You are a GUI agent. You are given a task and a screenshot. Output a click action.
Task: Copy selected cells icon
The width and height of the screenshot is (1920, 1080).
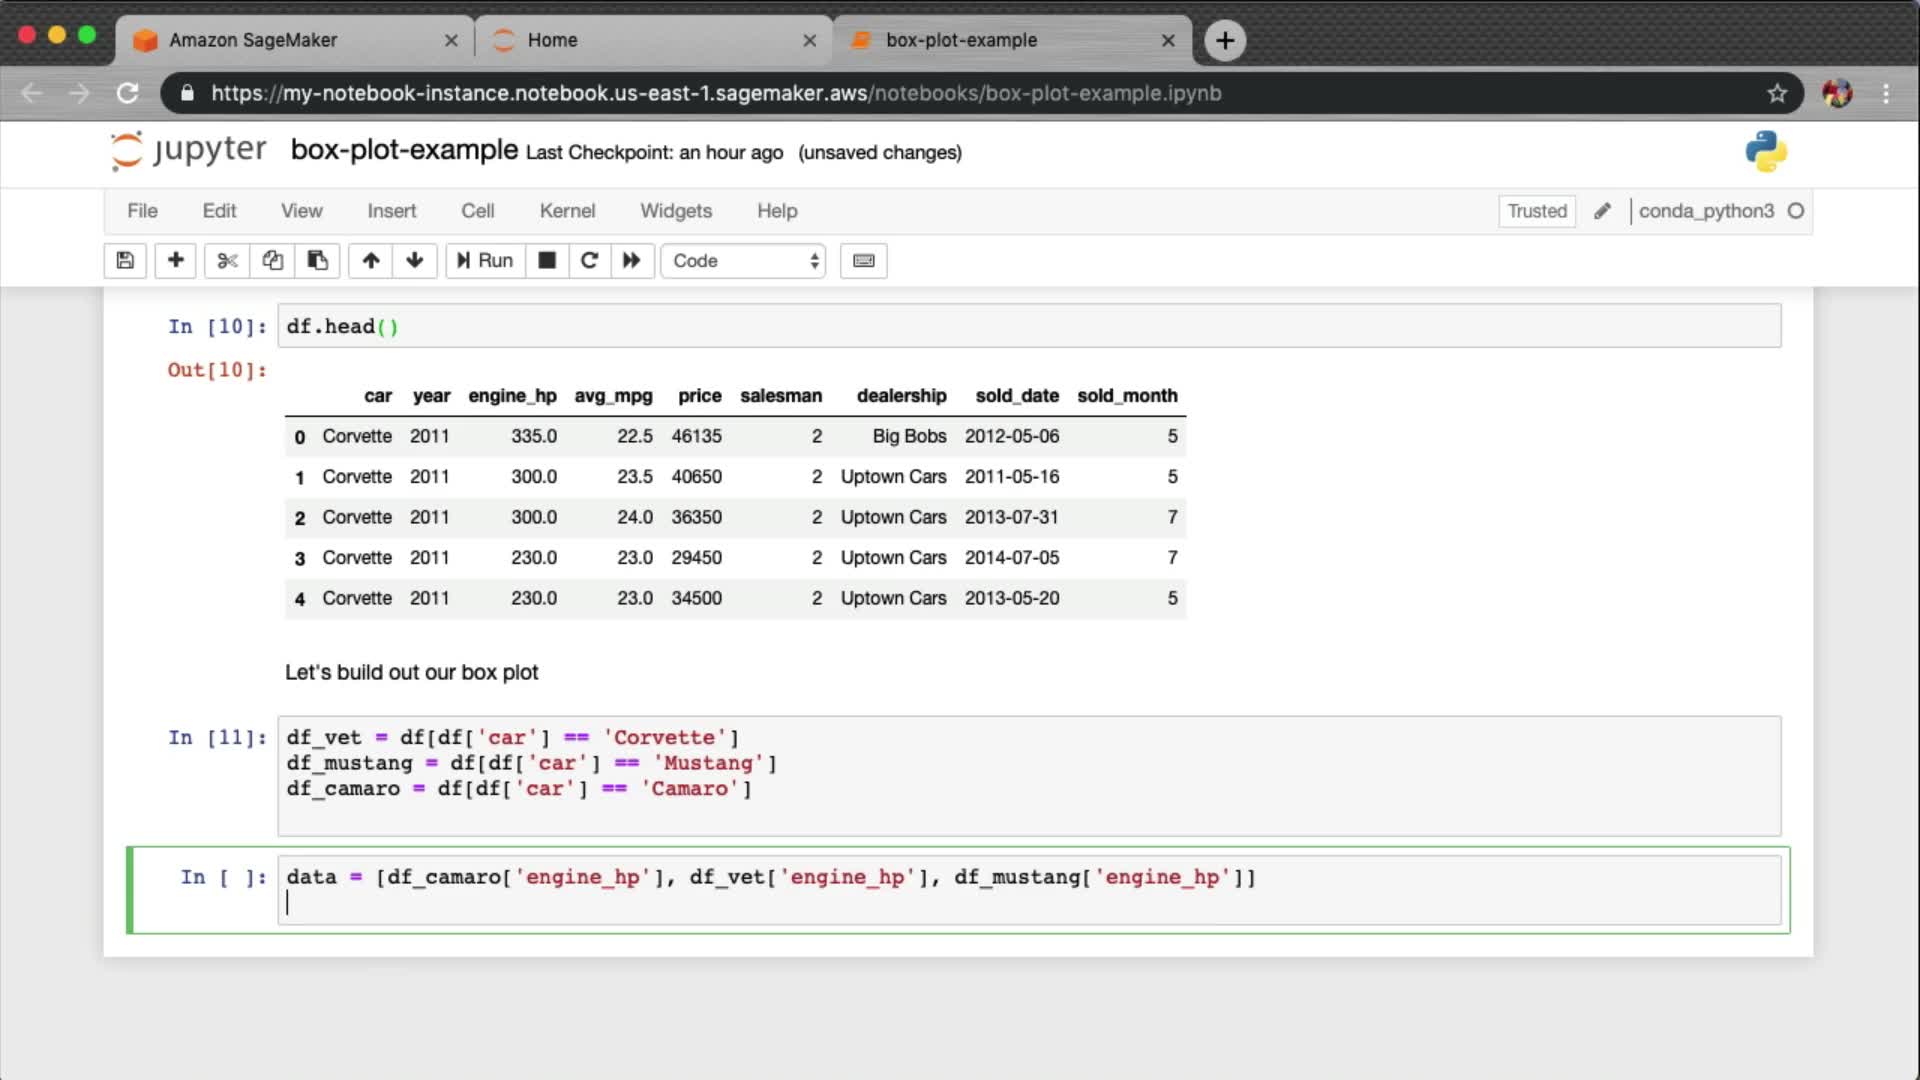tap(272, 261)
